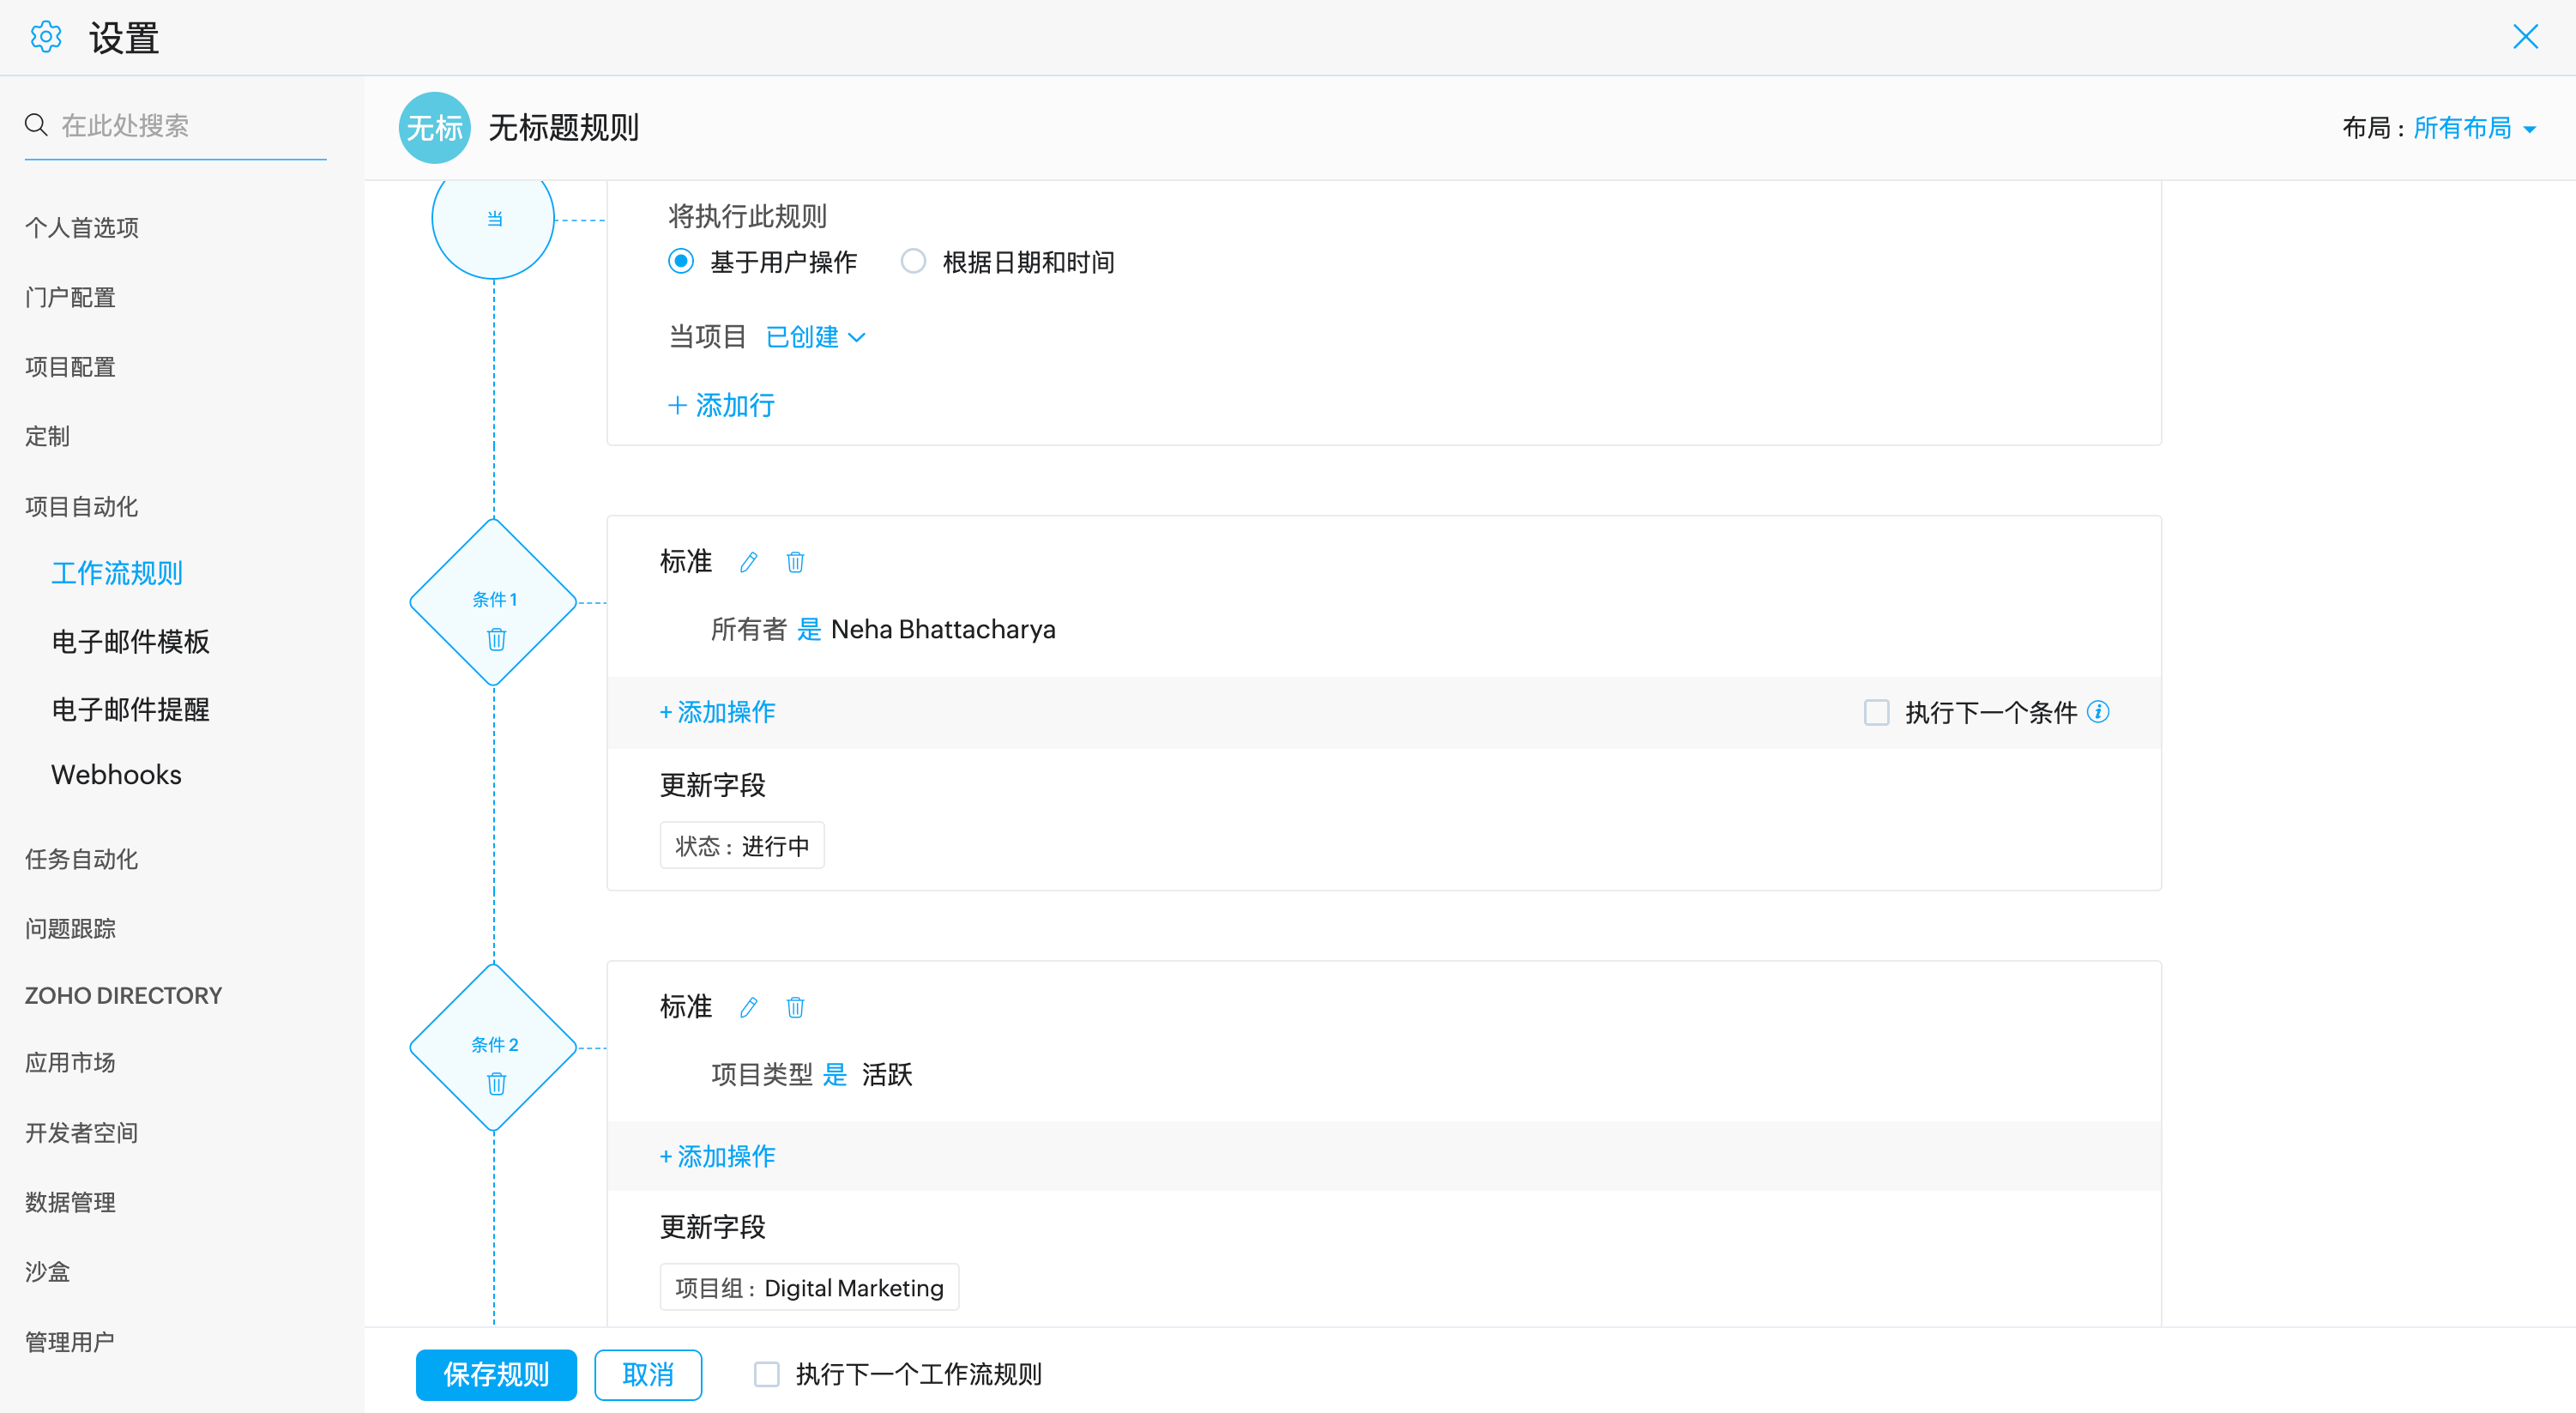Click trash icon inside 条件 2 diamond
Image resolution: width=2576 pixels, height=1413 pixels.
(x=496, y=1084)
